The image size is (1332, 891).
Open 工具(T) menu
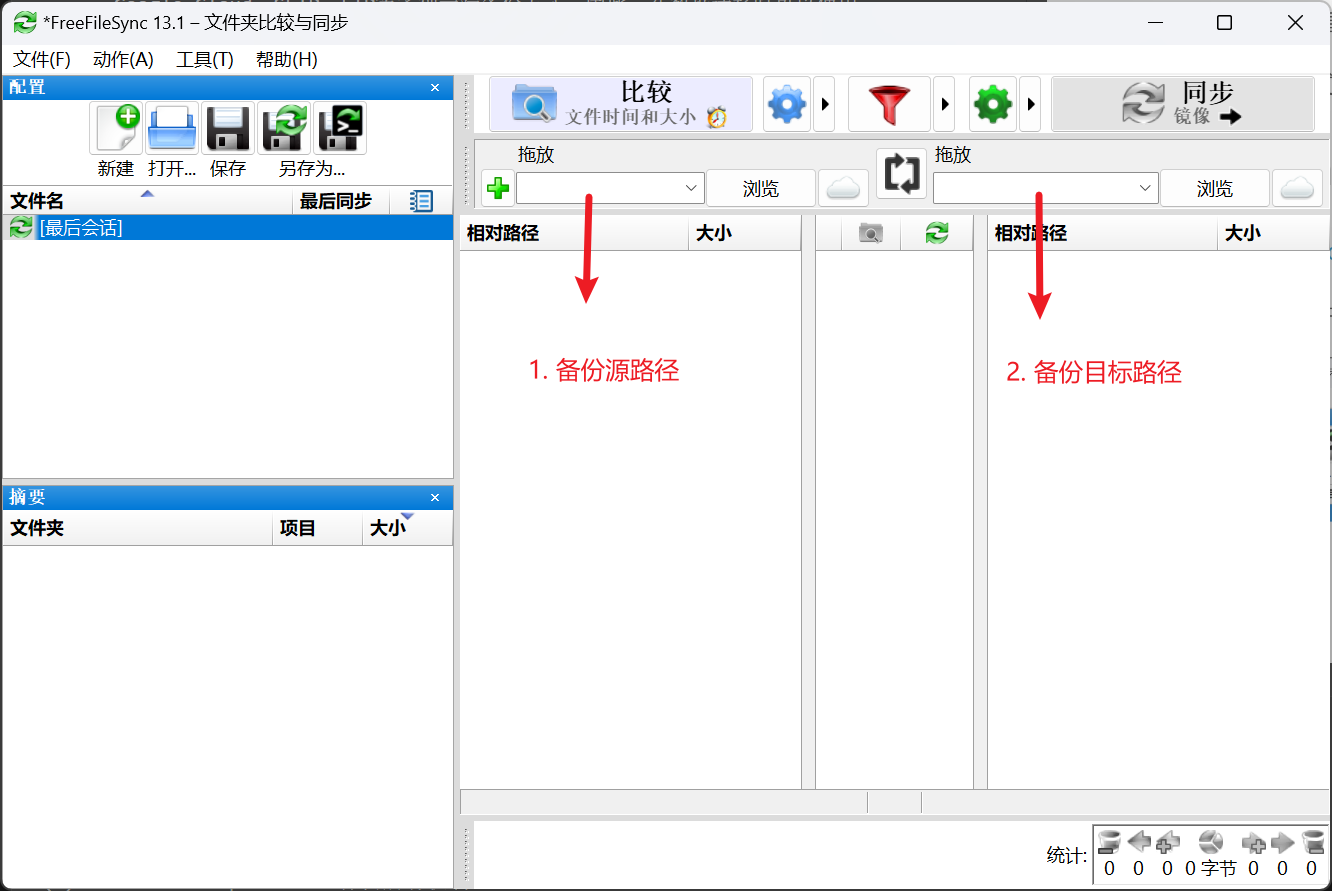point(205,59)
